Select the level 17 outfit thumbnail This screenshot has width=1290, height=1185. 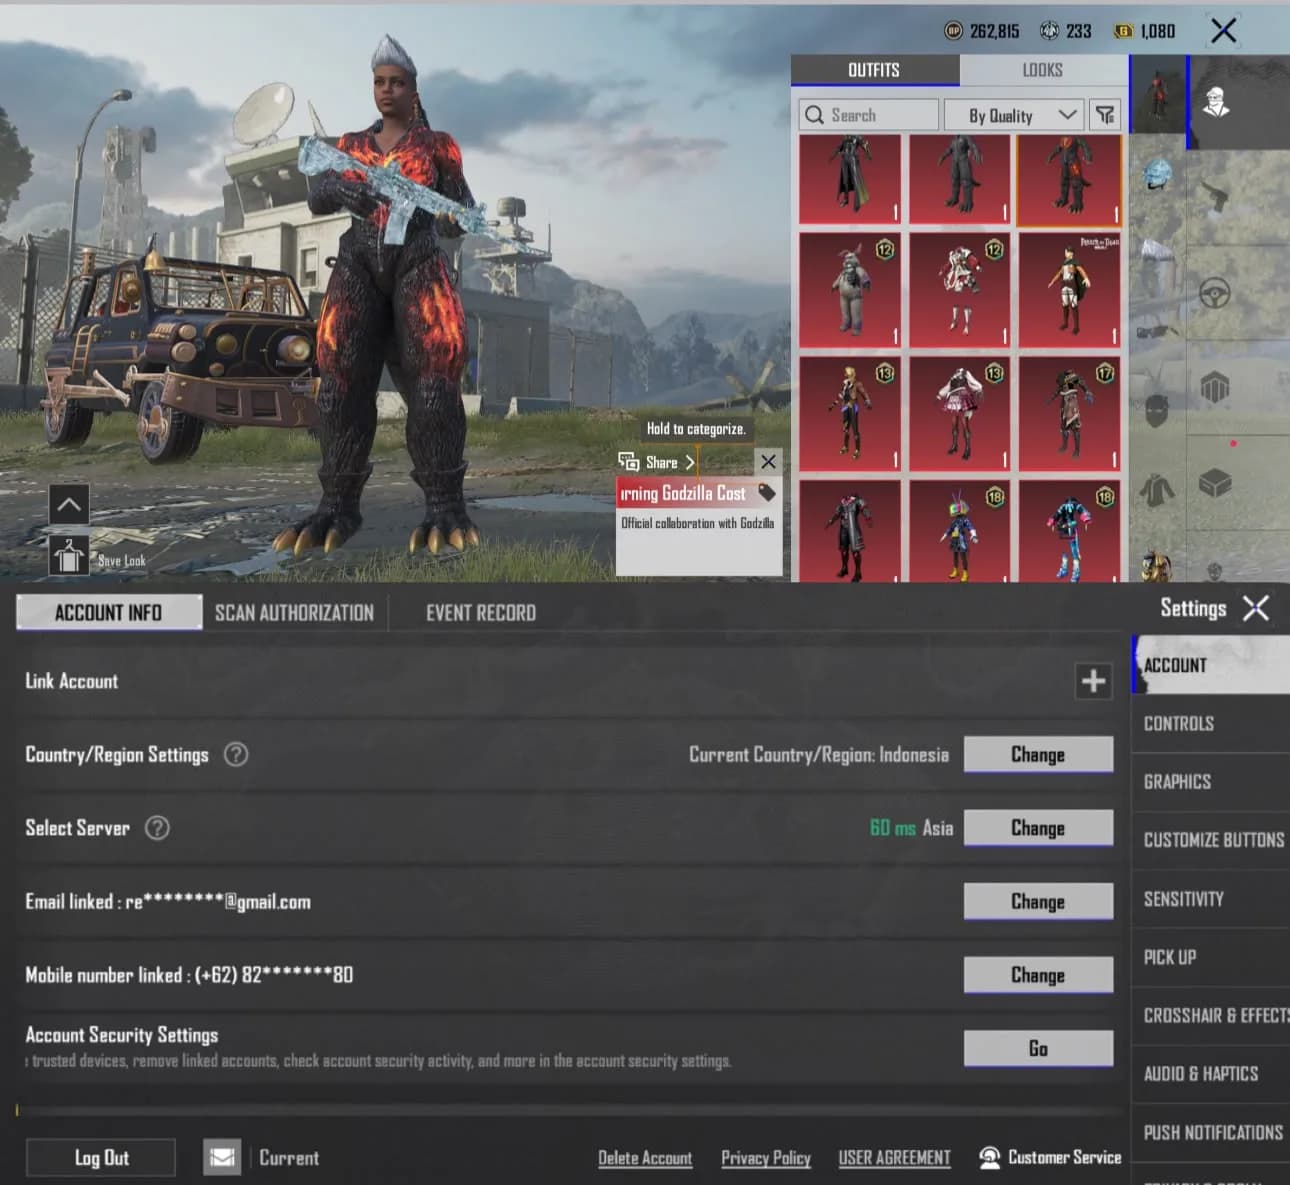(x=1069, y=413)
